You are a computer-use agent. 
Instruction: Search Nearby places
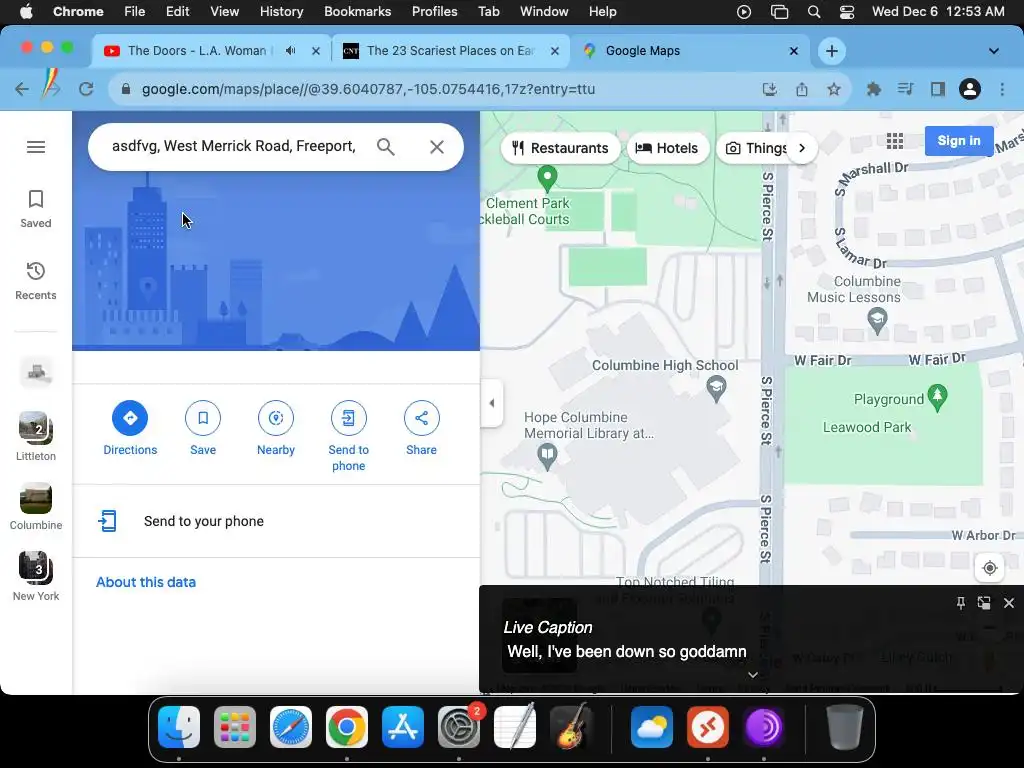(x=276, y=428)
